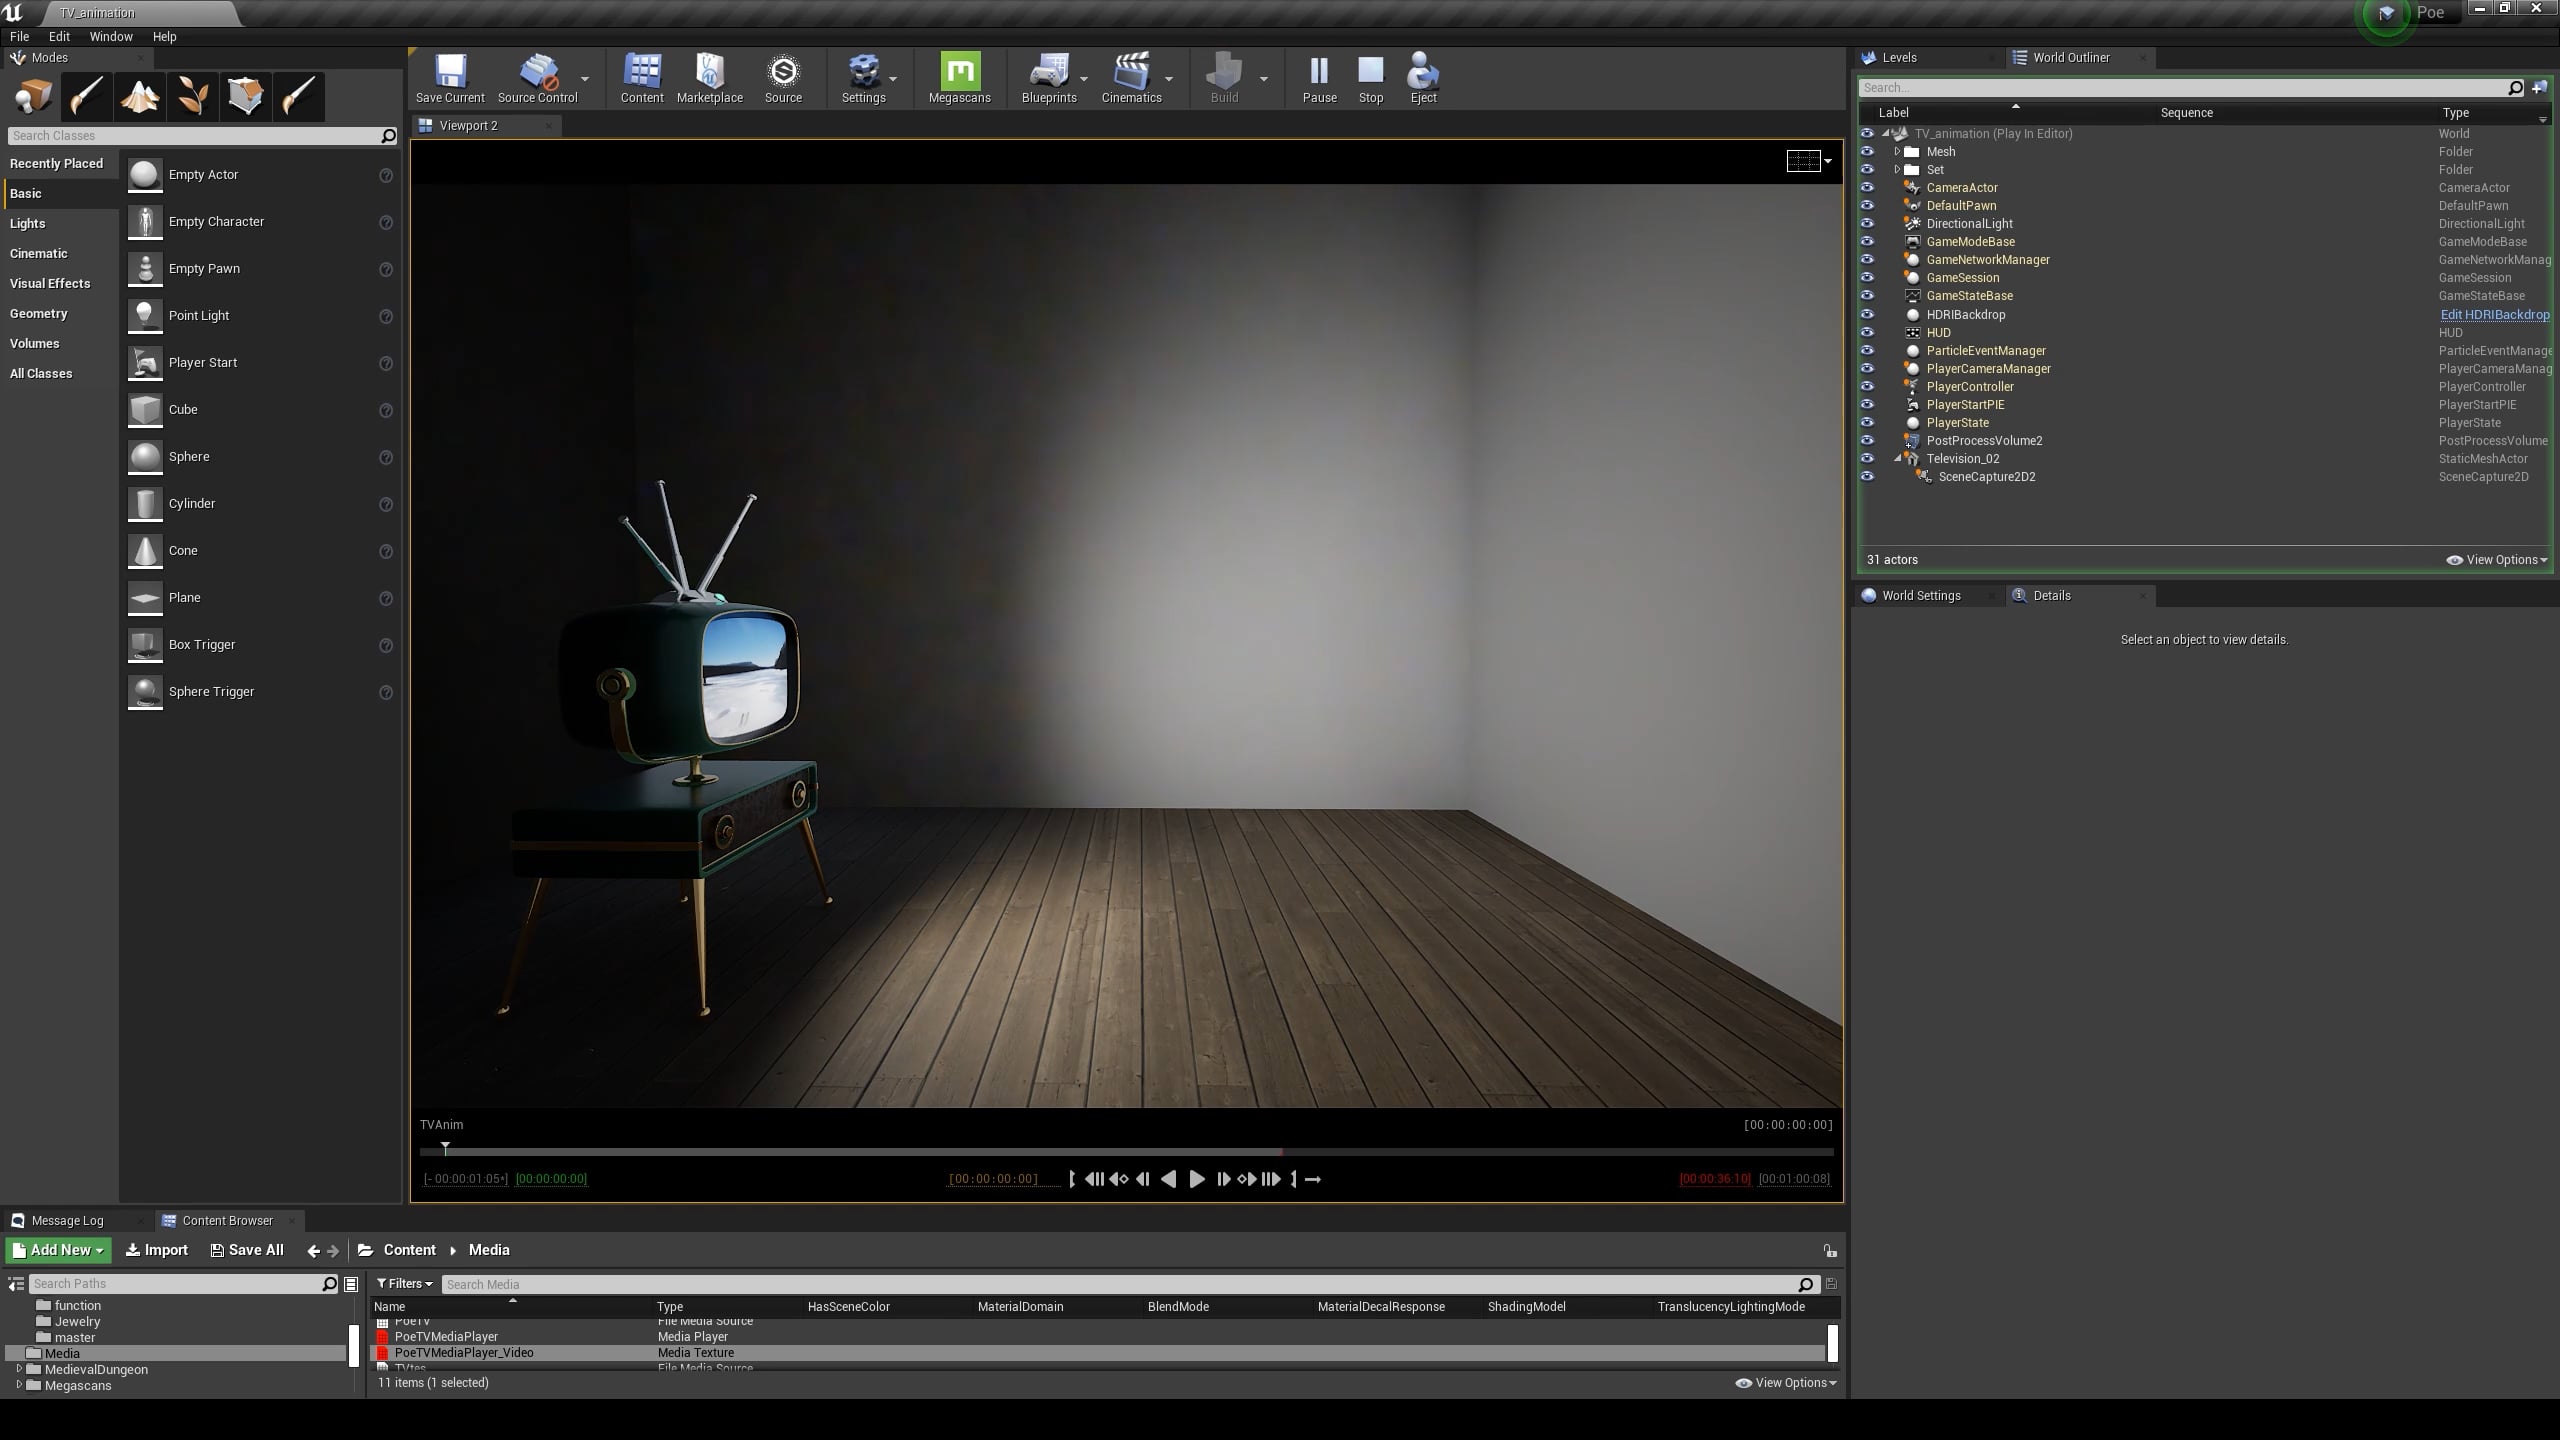The width and height of the screenshot is (2560, 1440).
Task: Click the Import button
Action: click(x=157, y=1250)
